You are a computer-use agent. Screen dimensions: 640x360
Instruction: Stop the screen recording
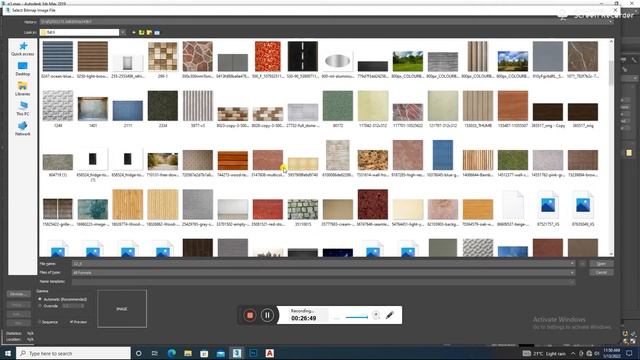pos(250,315)
